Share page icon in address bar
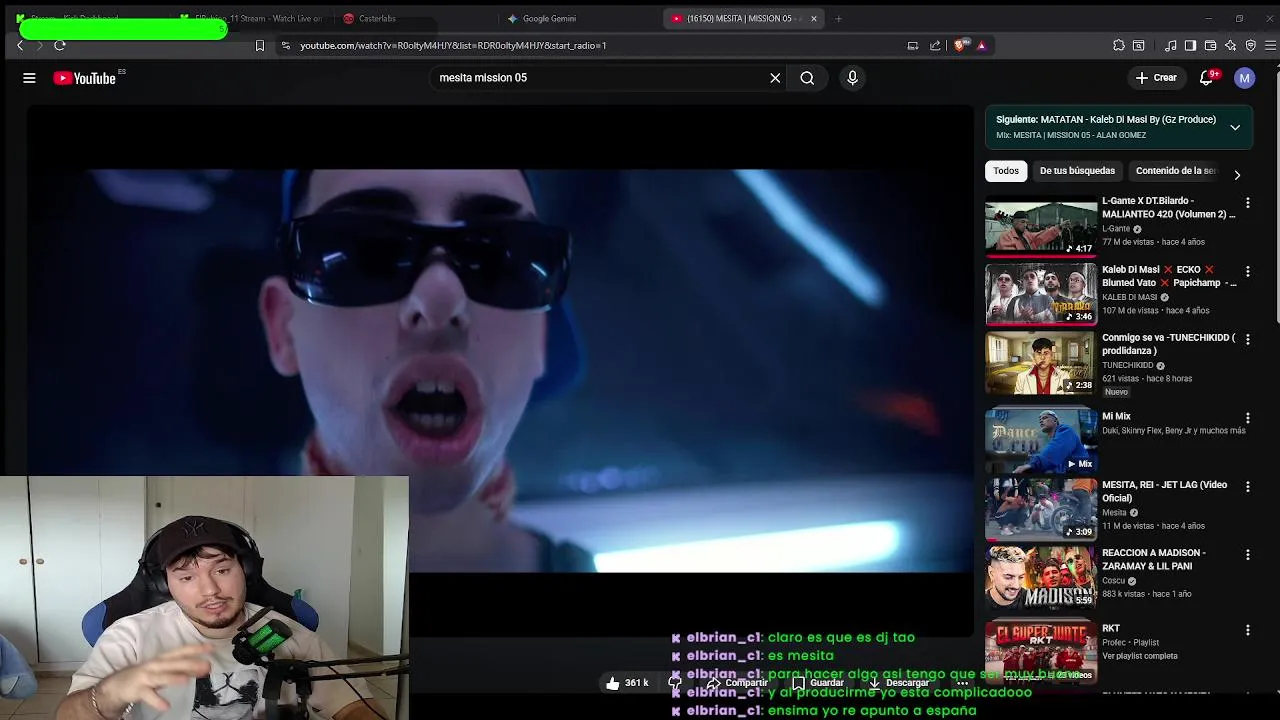Screen dimensions: 1280x720 pyautogui.click(x=935, y=45)
